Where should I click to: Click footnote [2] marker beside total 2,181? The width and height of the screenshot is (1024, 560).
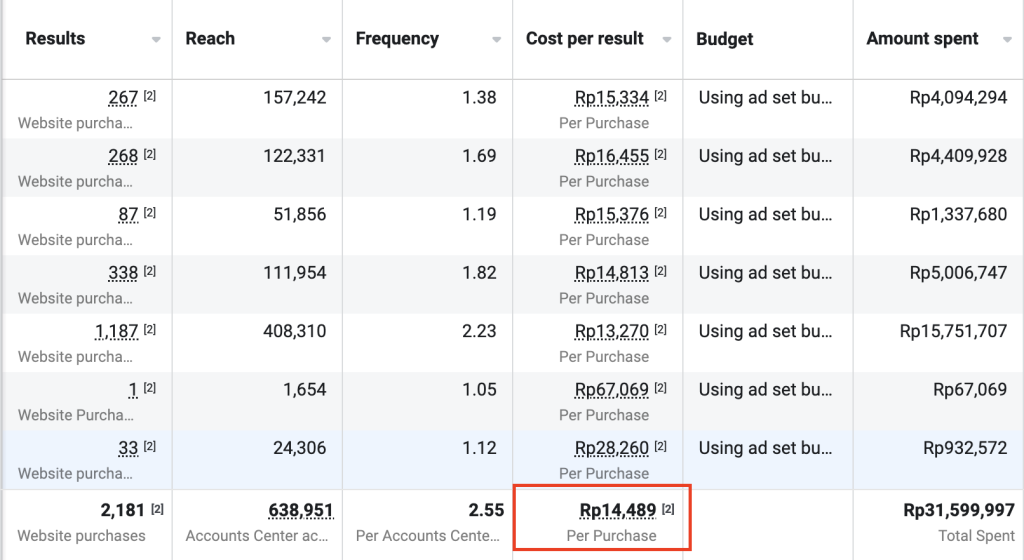(157, 510)
